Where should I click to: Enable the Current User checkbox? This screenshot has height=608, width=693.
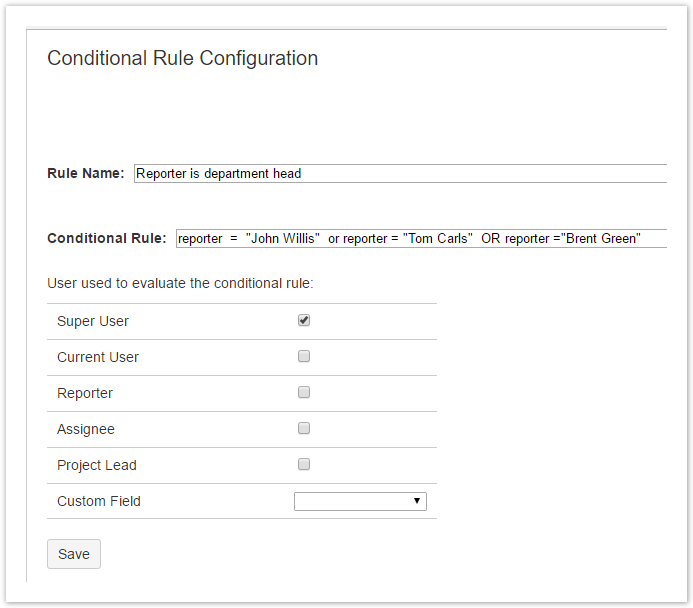pos(304,357)
